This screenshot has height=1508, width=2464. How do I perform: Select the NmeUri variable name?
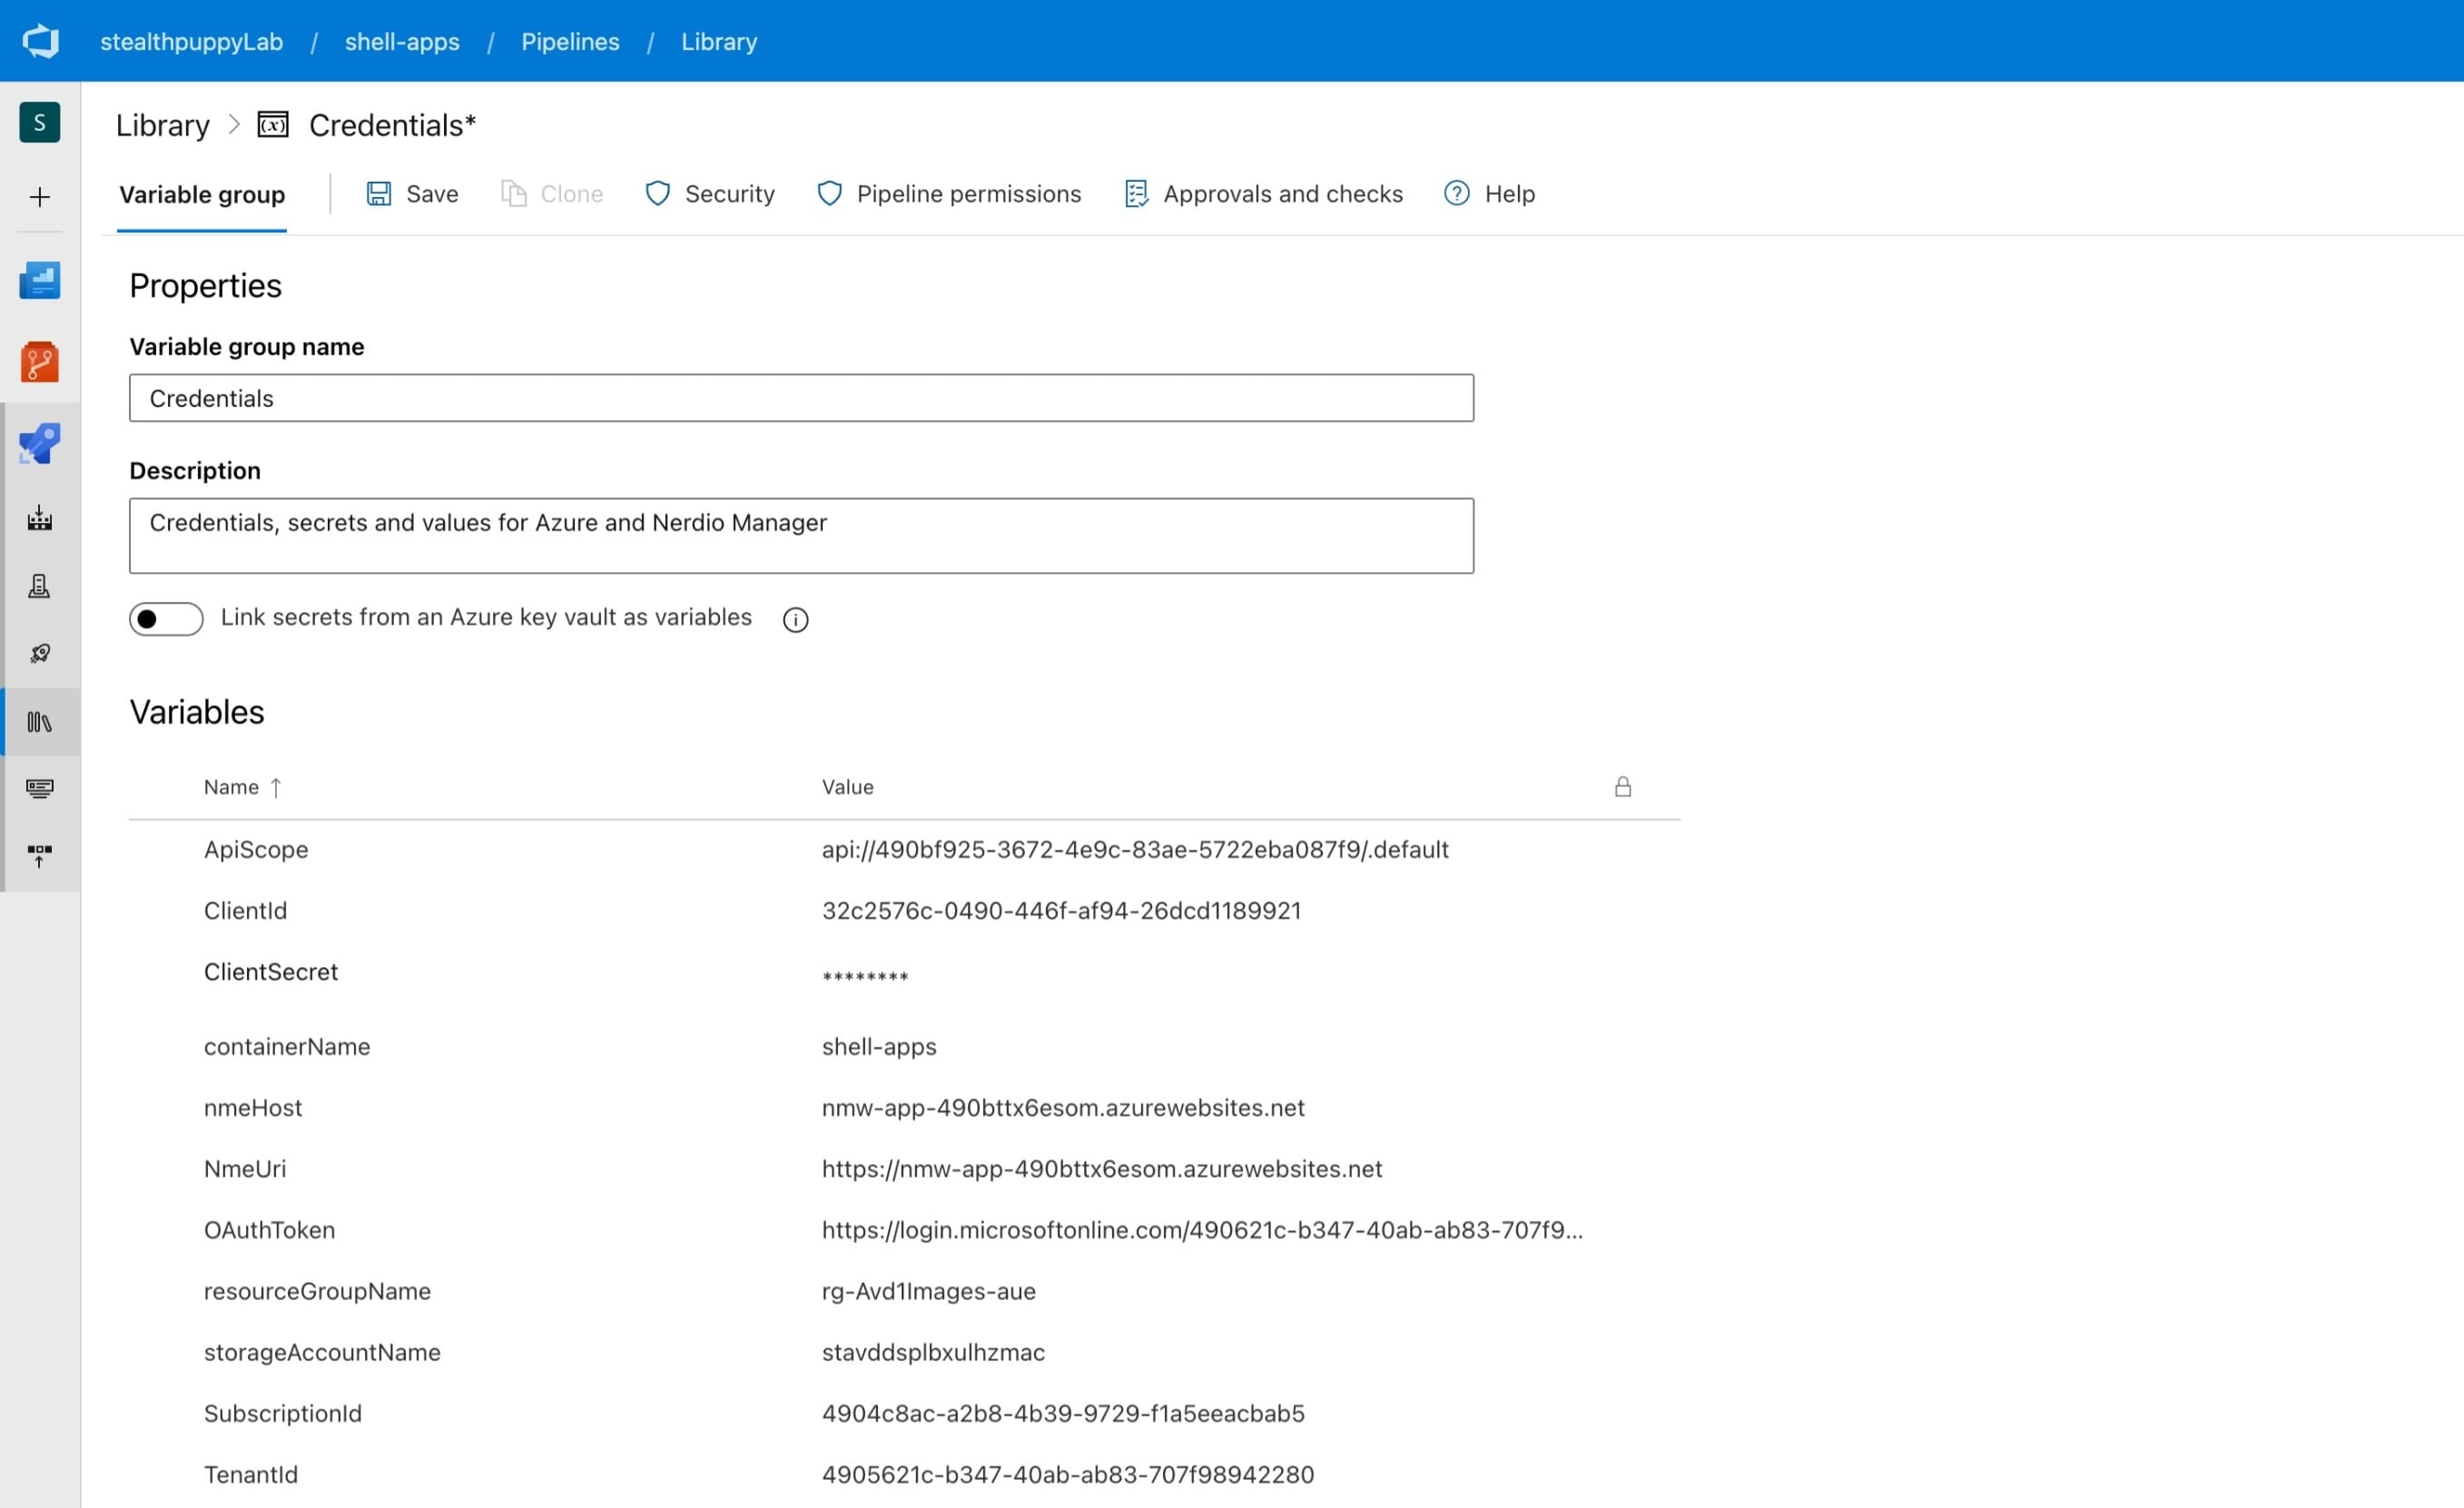tap(245, 1168)
